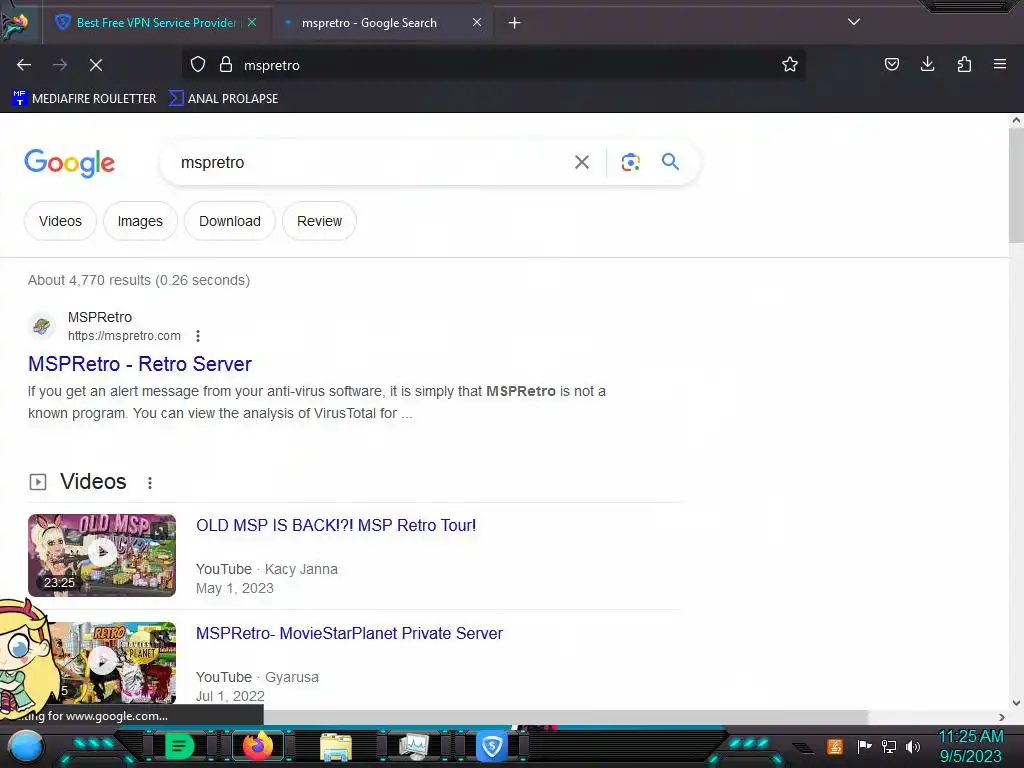Filter results by Videos
The height and width of the screenshot is (768, 1024).
tap(60, 221)
